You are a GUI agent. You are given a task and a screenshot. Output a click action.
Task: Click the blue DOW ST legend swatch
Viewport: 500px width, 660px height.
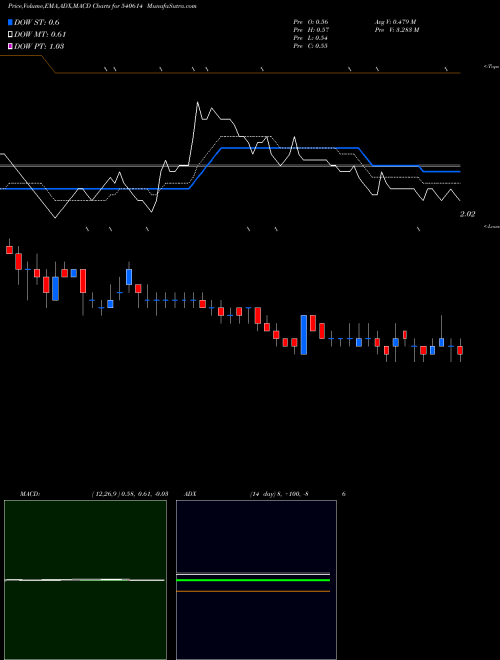(11, 22)
